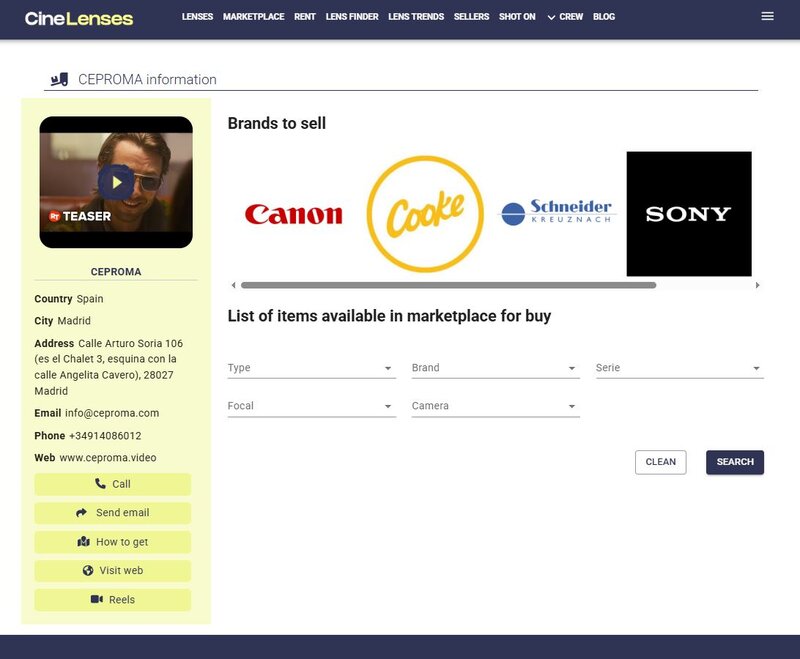This screenshot has height=659, width=800.
Task: Open the Marketplace menu item
Action: 253,17
